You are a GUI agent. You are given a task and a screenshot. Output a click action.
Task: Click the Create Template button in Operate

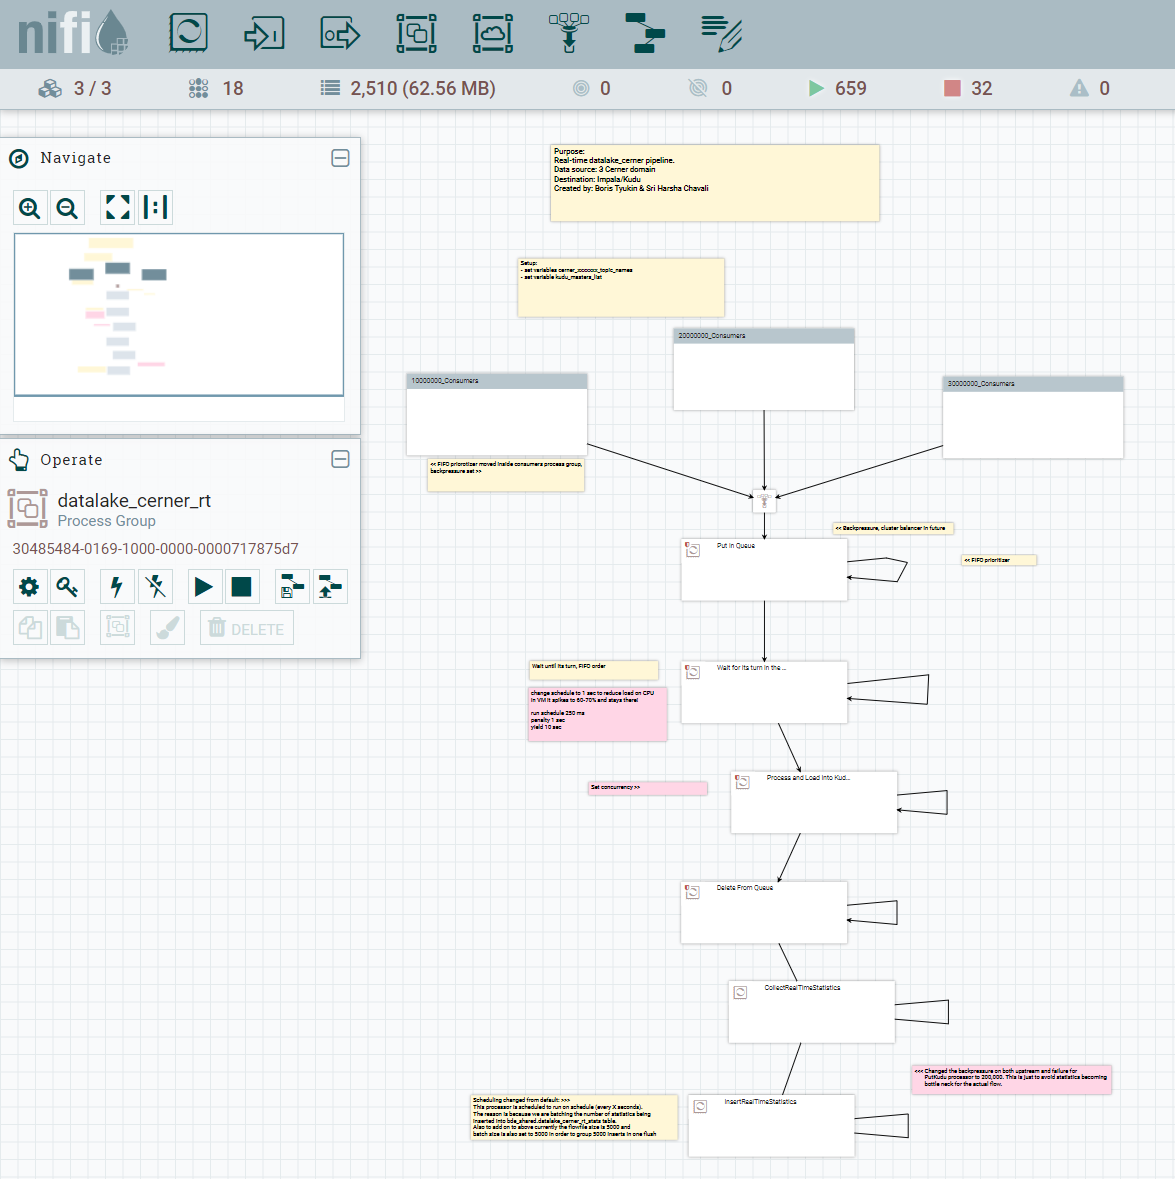tap(292, 587)
